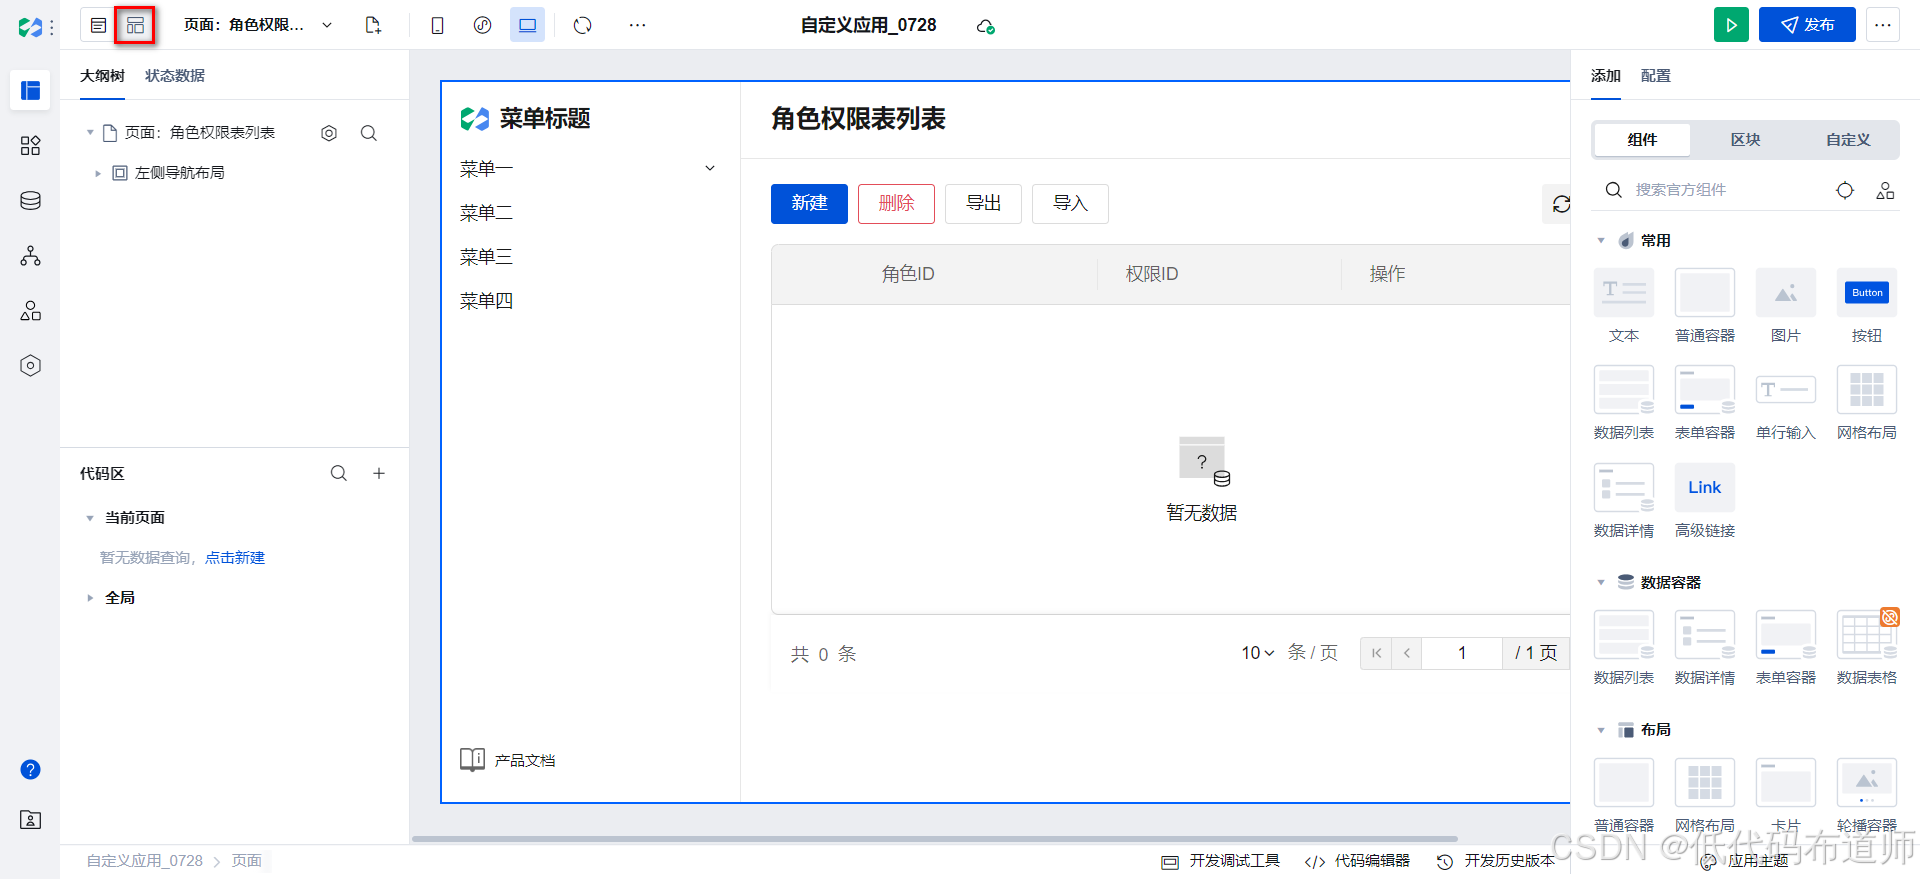Click the 搜索官方组件 search field
Image resolution: width=1920 pixels, height=879 pixels.
pyautogui.click(x=1714, y=190)
